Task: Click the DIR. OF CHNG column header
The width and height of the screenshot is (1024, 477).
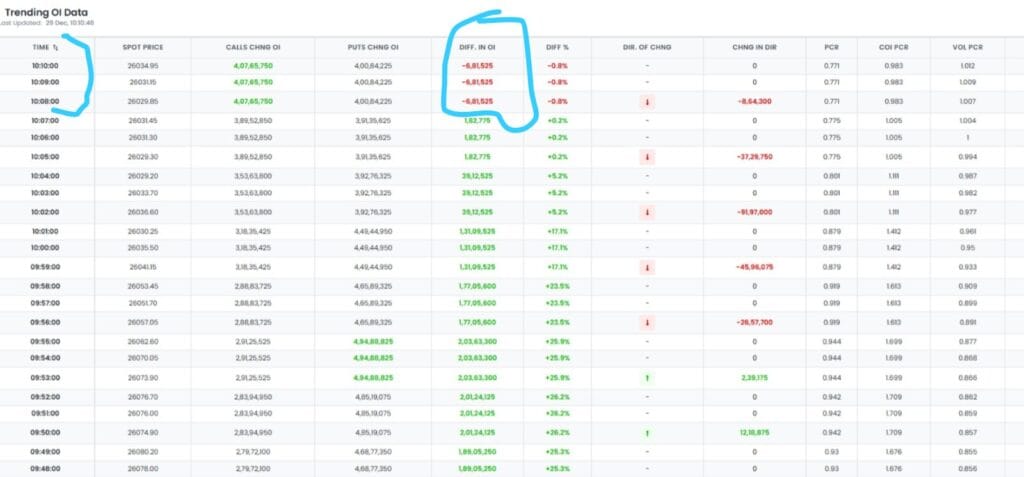Action: (646, 47)
